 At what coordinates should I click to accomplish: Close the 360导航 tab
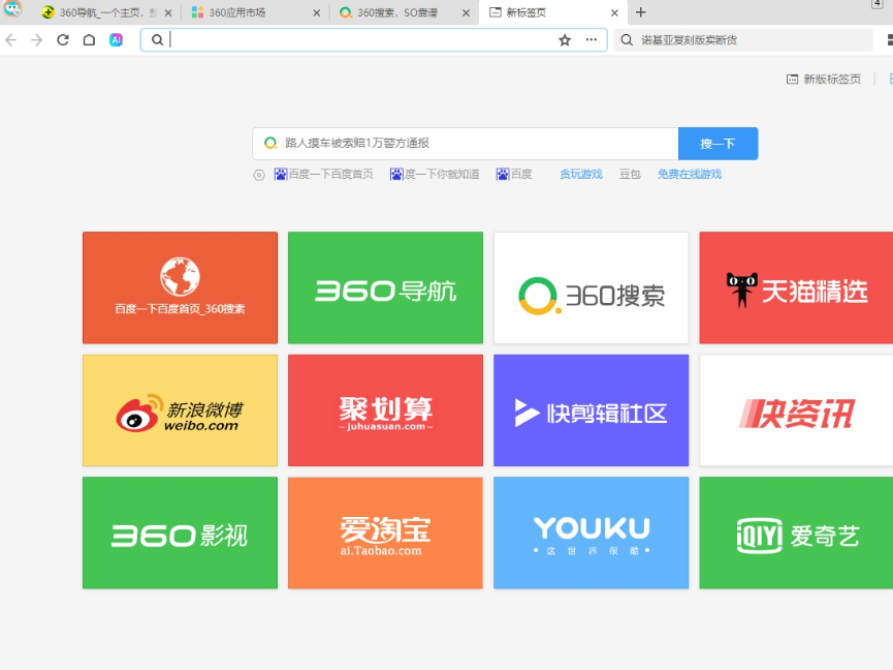(168, 13)
